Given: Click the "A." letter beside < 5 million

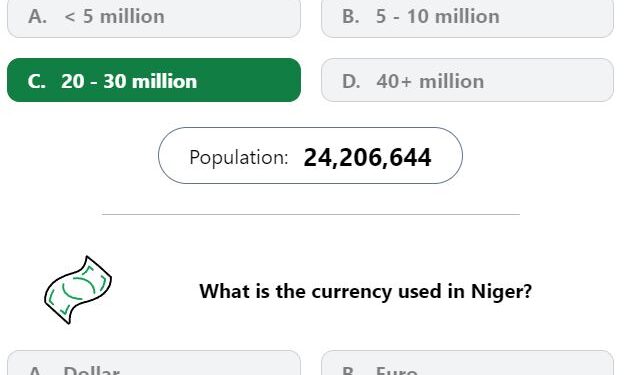Looking at the screenshot, I should [x=37, y=17].
